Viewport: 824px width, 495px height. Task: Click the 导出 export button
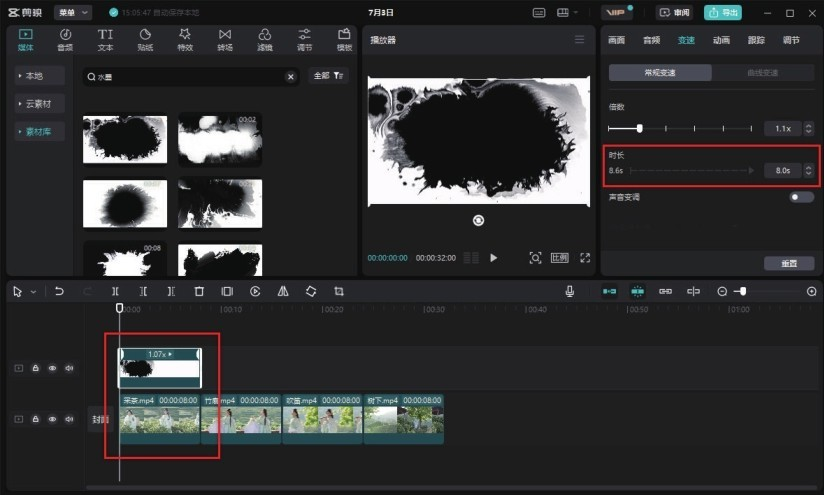(723, 13)
